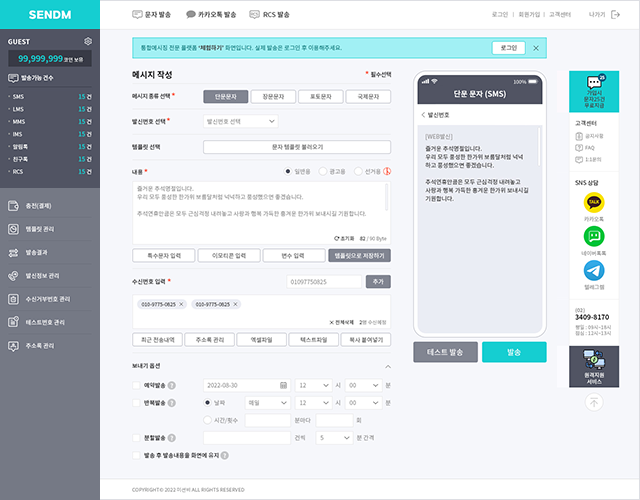Check 발송 후 발송내용을 화면에 유지
This screenshot has height=500, width=640.
(x=136, y=456)
